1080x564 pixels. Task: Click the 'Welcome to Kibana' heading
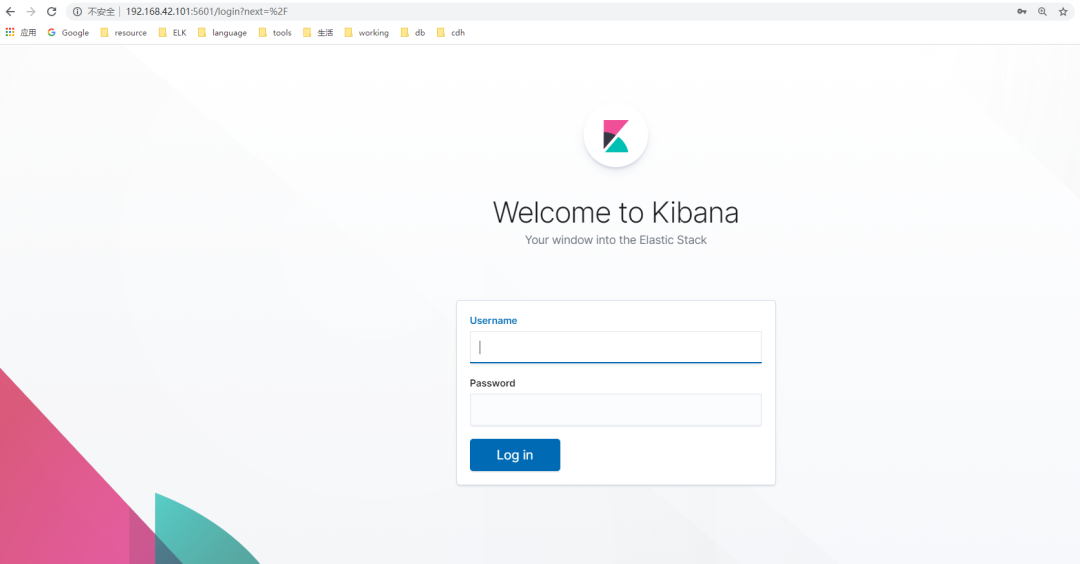pos(616,212)
